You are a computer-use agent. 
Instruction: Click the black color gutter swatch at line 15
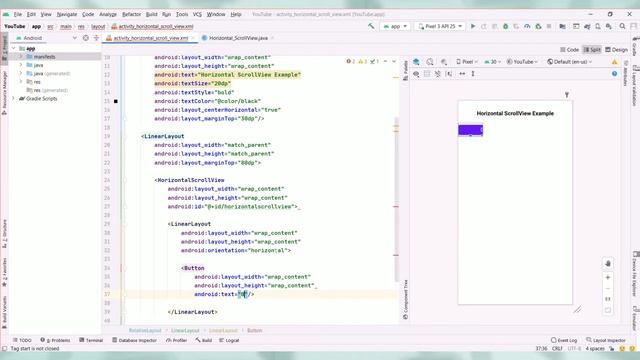click(116, 101)
